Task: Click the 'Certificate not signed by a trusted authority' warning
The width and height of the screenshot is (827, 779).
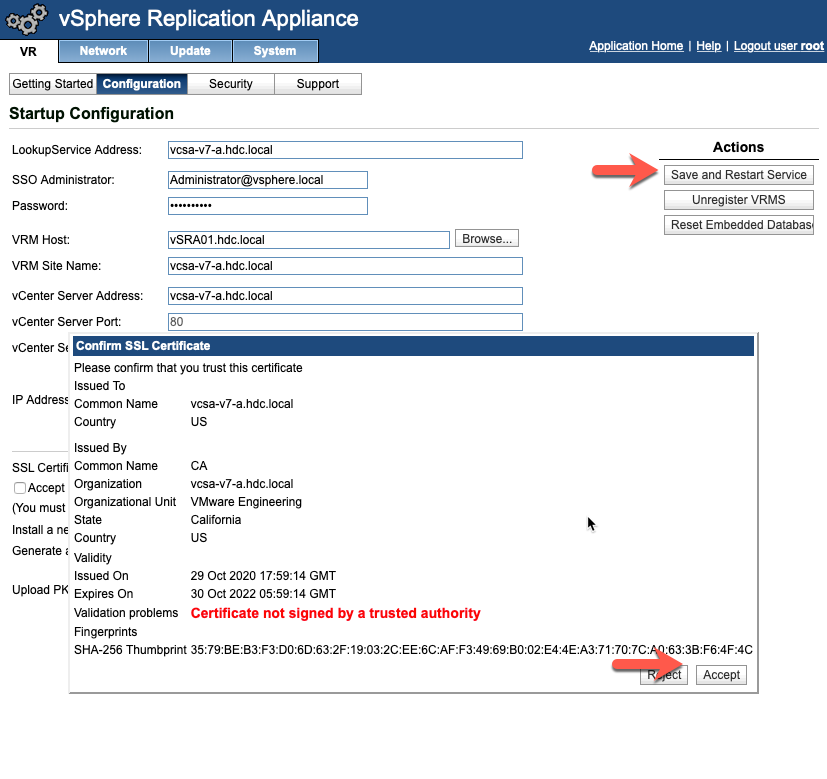Action: coord(335,613)
